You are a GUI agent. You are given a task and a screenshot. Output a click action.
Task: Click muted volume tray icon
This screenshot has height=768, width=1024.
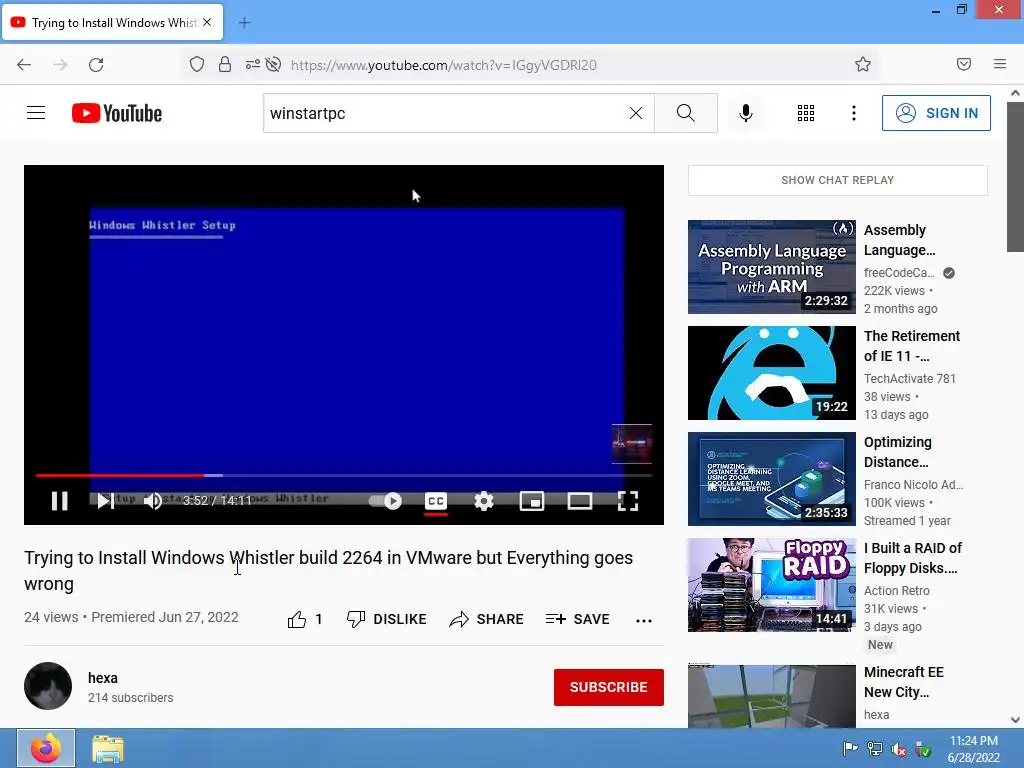coord(899,749)
